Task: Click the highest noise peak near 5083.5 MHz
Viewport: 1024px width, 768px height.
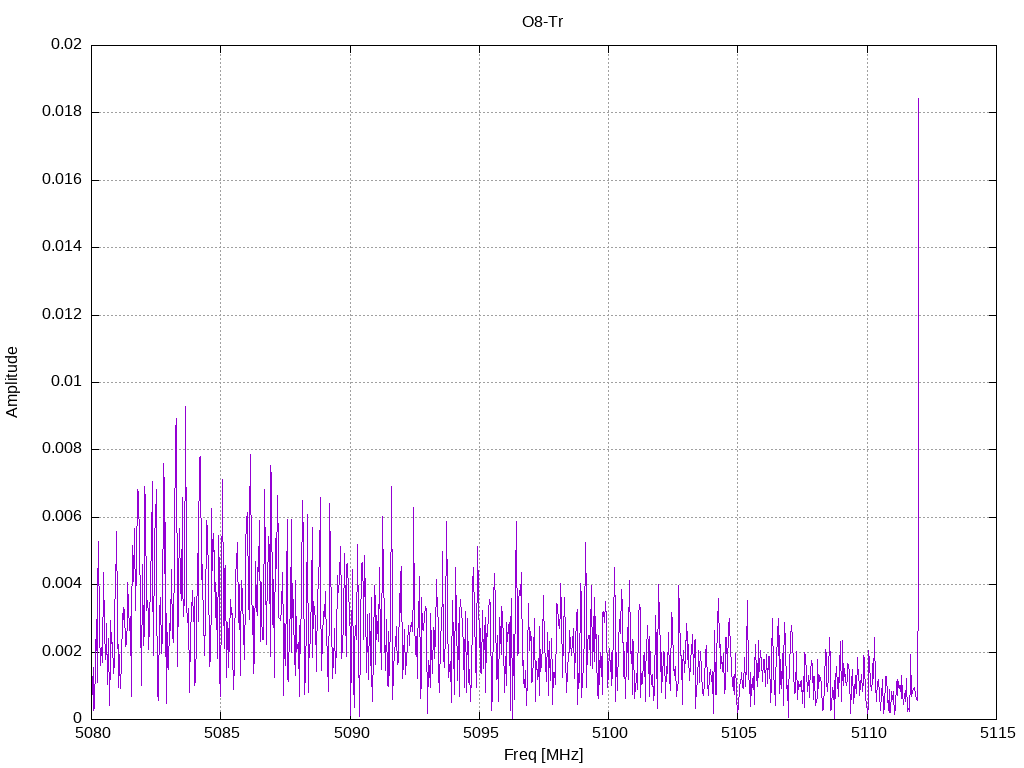Action: 185,407
